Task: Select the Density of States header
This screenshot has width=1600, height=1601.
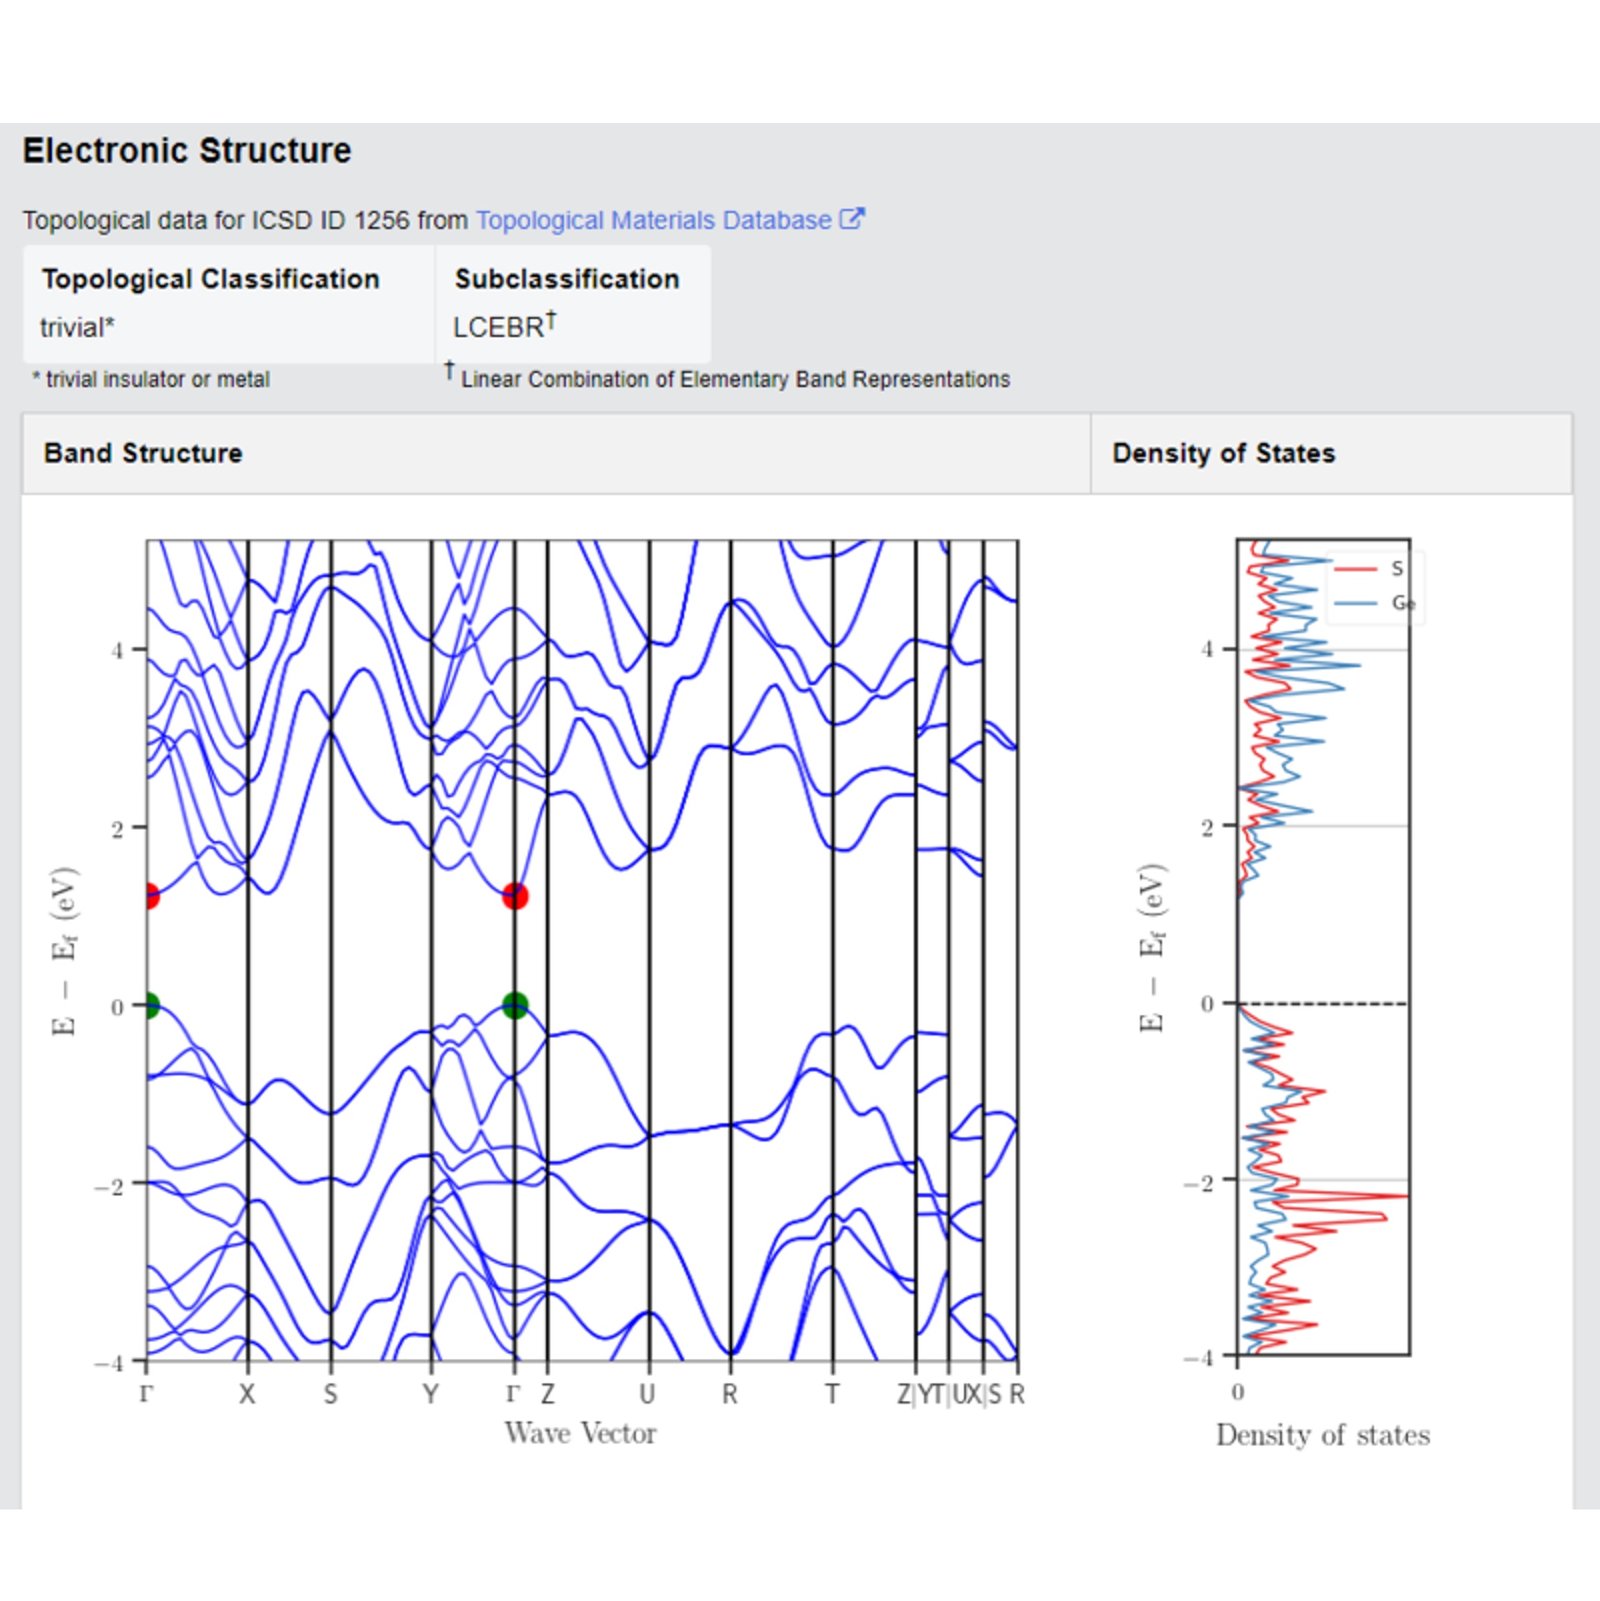Action: pyautogui.click(x=1223, y=453)
